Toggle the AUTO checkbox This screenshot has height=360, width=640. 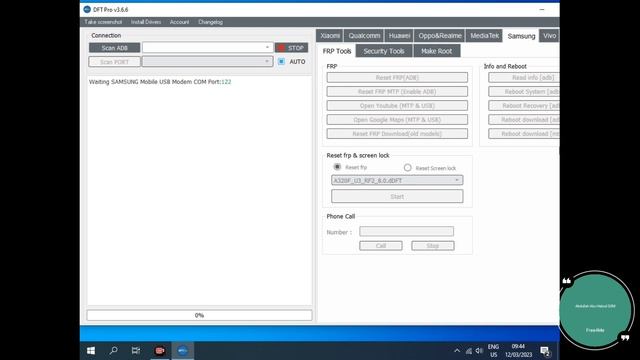[x=281, y=62]
